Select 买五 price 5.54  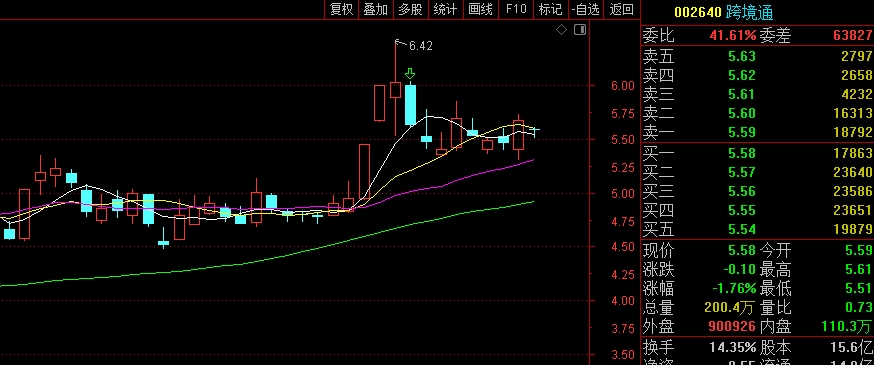[741, 229]
